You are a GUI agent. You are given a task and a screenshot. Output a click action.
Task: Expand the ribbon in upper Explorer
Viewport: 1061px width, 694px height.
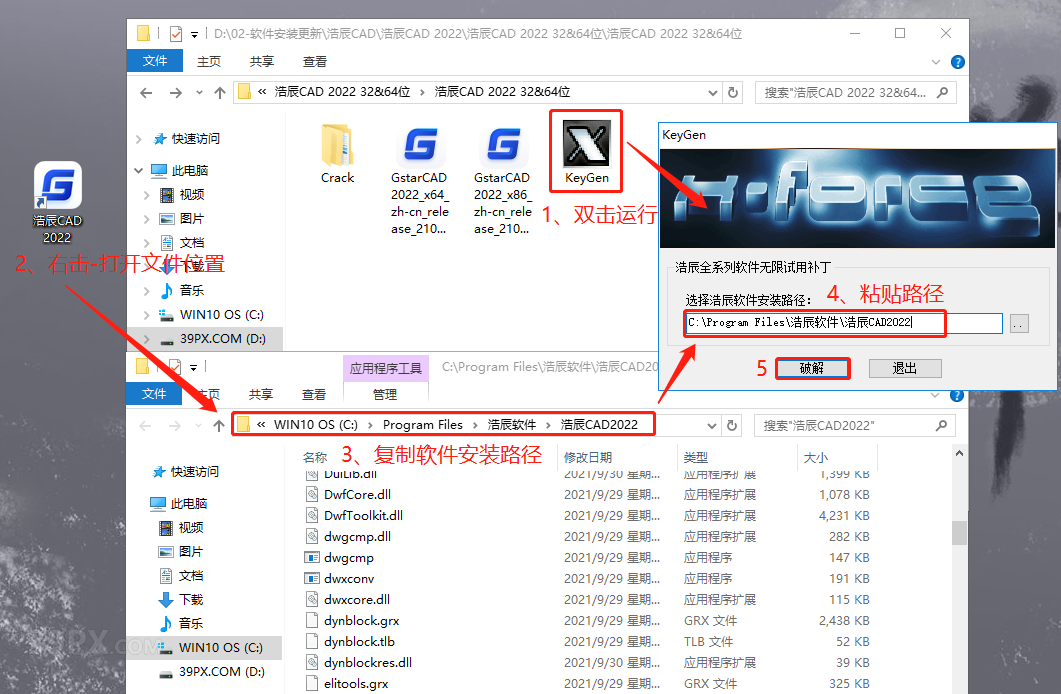936,62
